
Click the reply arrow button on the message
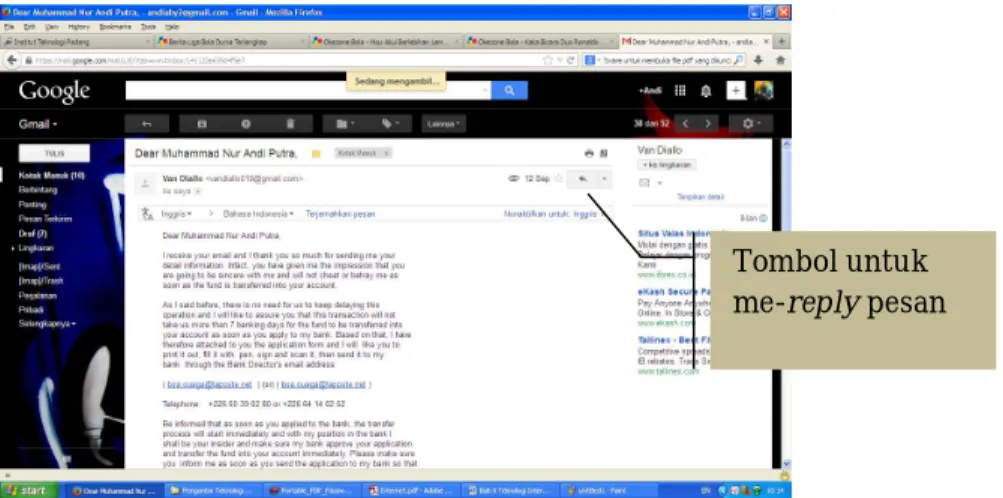pyautogui.click(x=582, y=179)
